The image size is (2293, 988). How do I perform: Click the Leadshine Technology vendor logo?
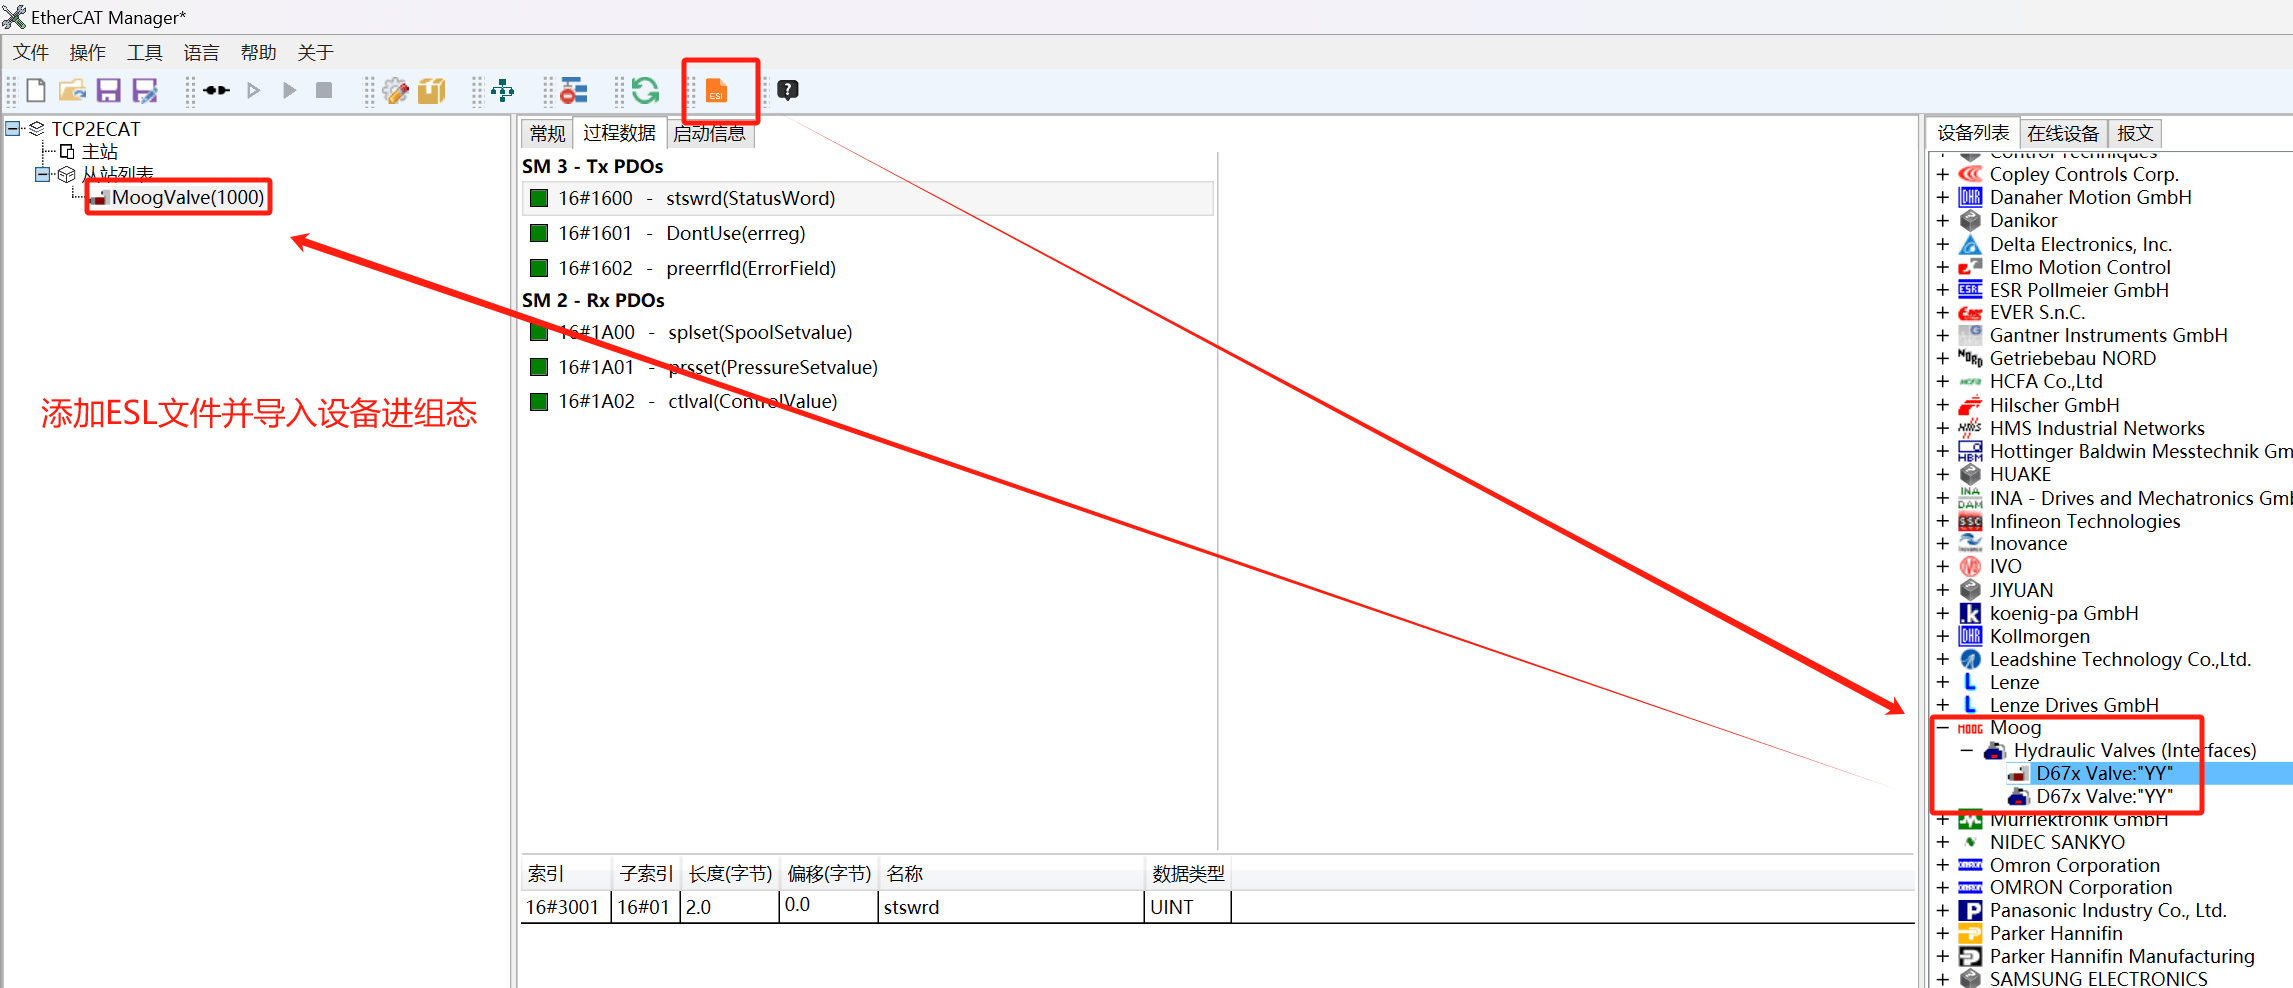click(x=1970, y=659)
